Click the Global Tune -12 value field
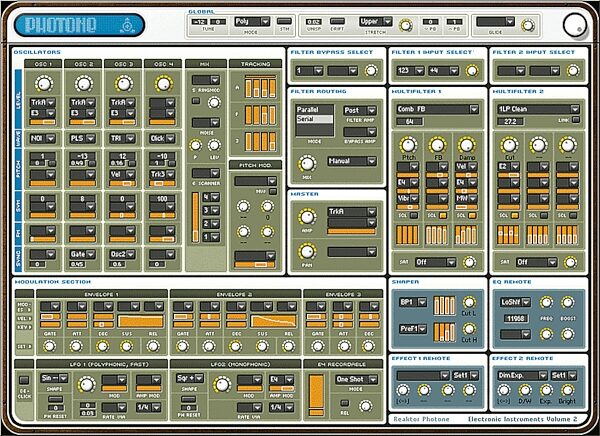The width and height of the screenshot is (600, 436). (199, 22)
